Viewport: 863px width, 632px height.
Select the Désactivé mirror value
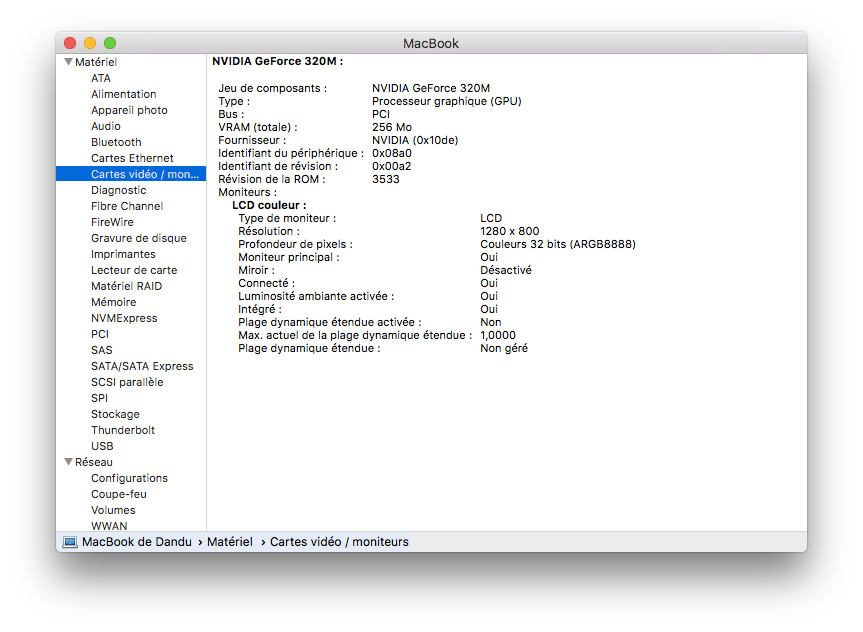pos(506,270)
